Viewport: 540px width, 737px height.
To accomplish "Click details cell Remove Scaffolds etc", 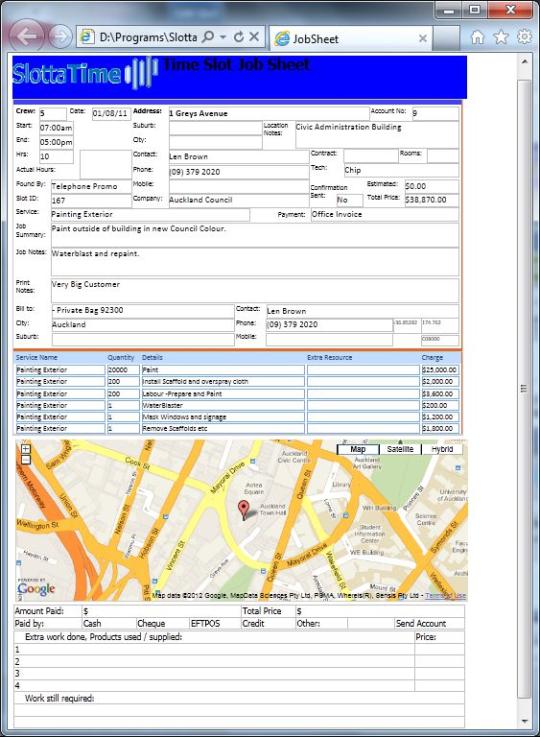I will tap(223, 429).
